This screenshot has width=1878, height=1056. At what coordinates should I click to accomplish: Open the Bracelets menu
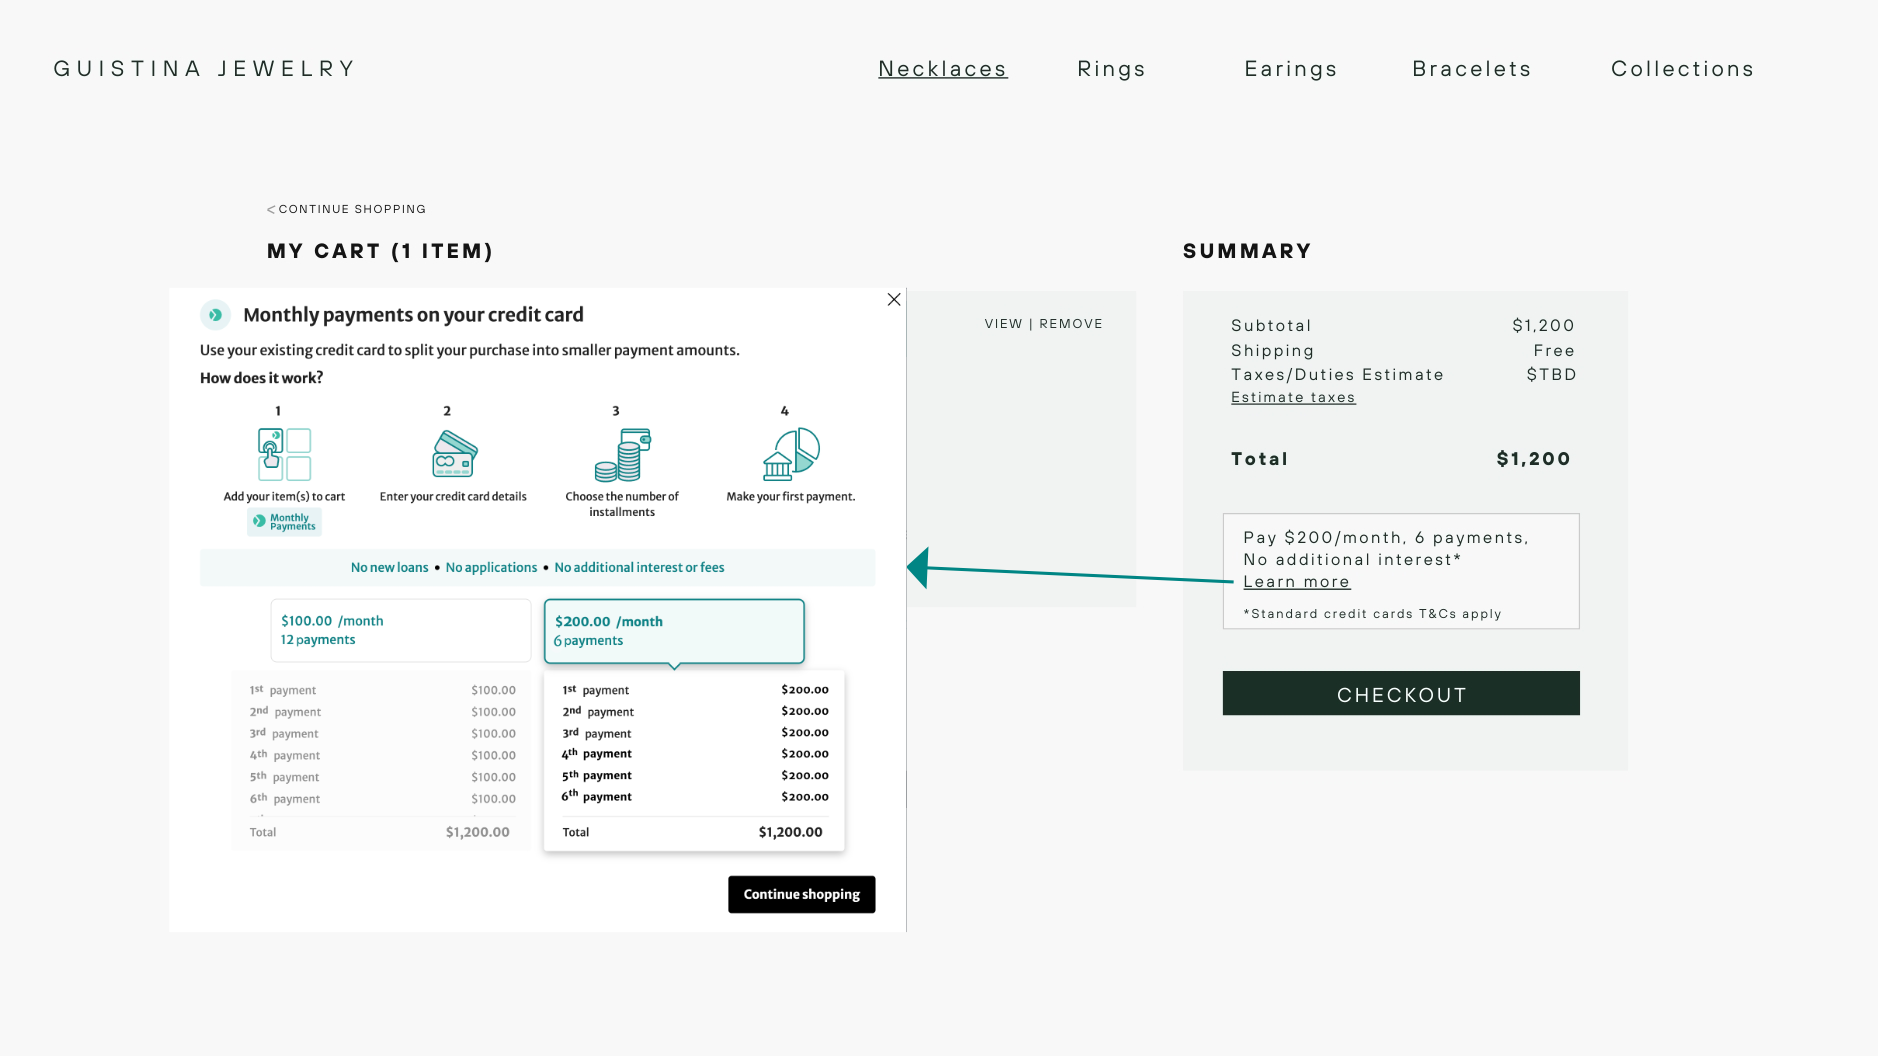[1472, 69]
